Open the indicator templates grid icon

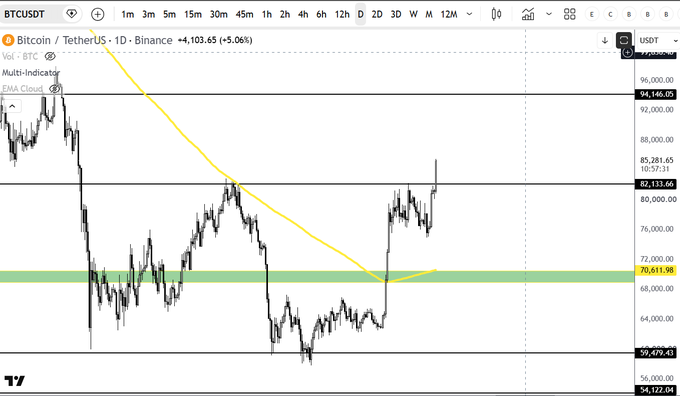(x=569, y=14)
